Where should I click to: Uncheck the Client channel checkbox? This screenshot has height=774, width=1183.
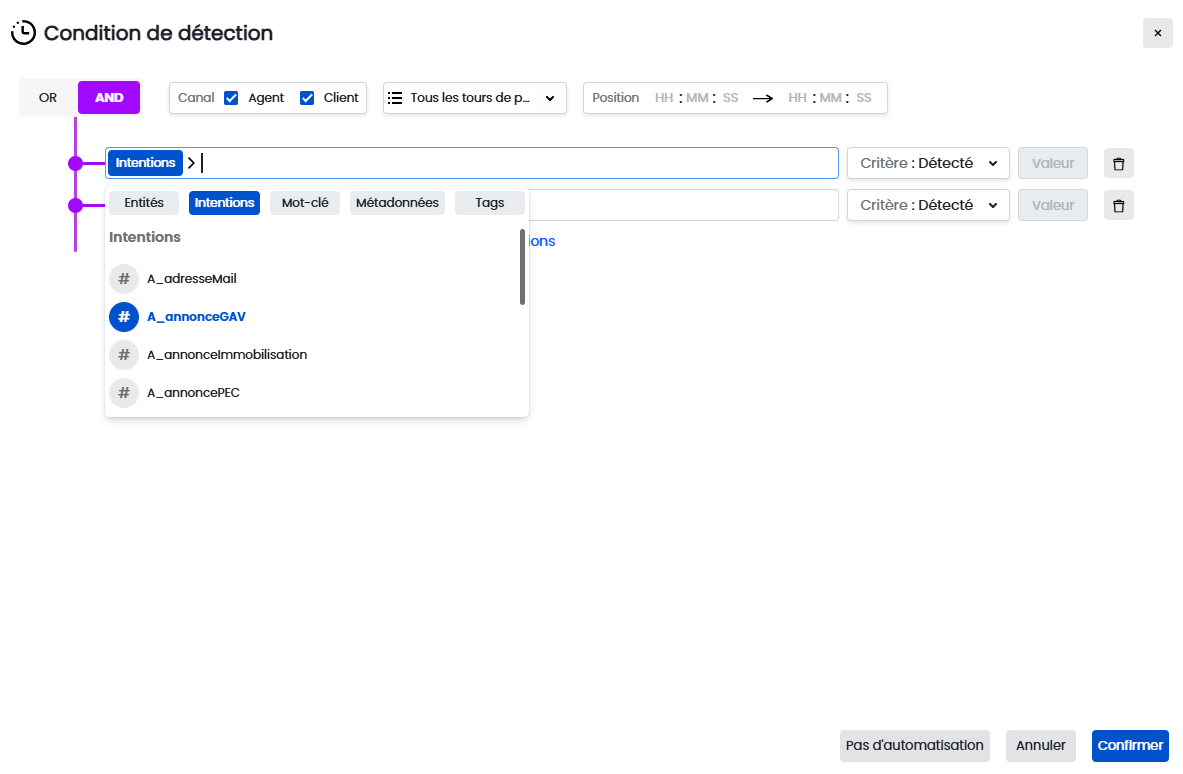[308, 98]
